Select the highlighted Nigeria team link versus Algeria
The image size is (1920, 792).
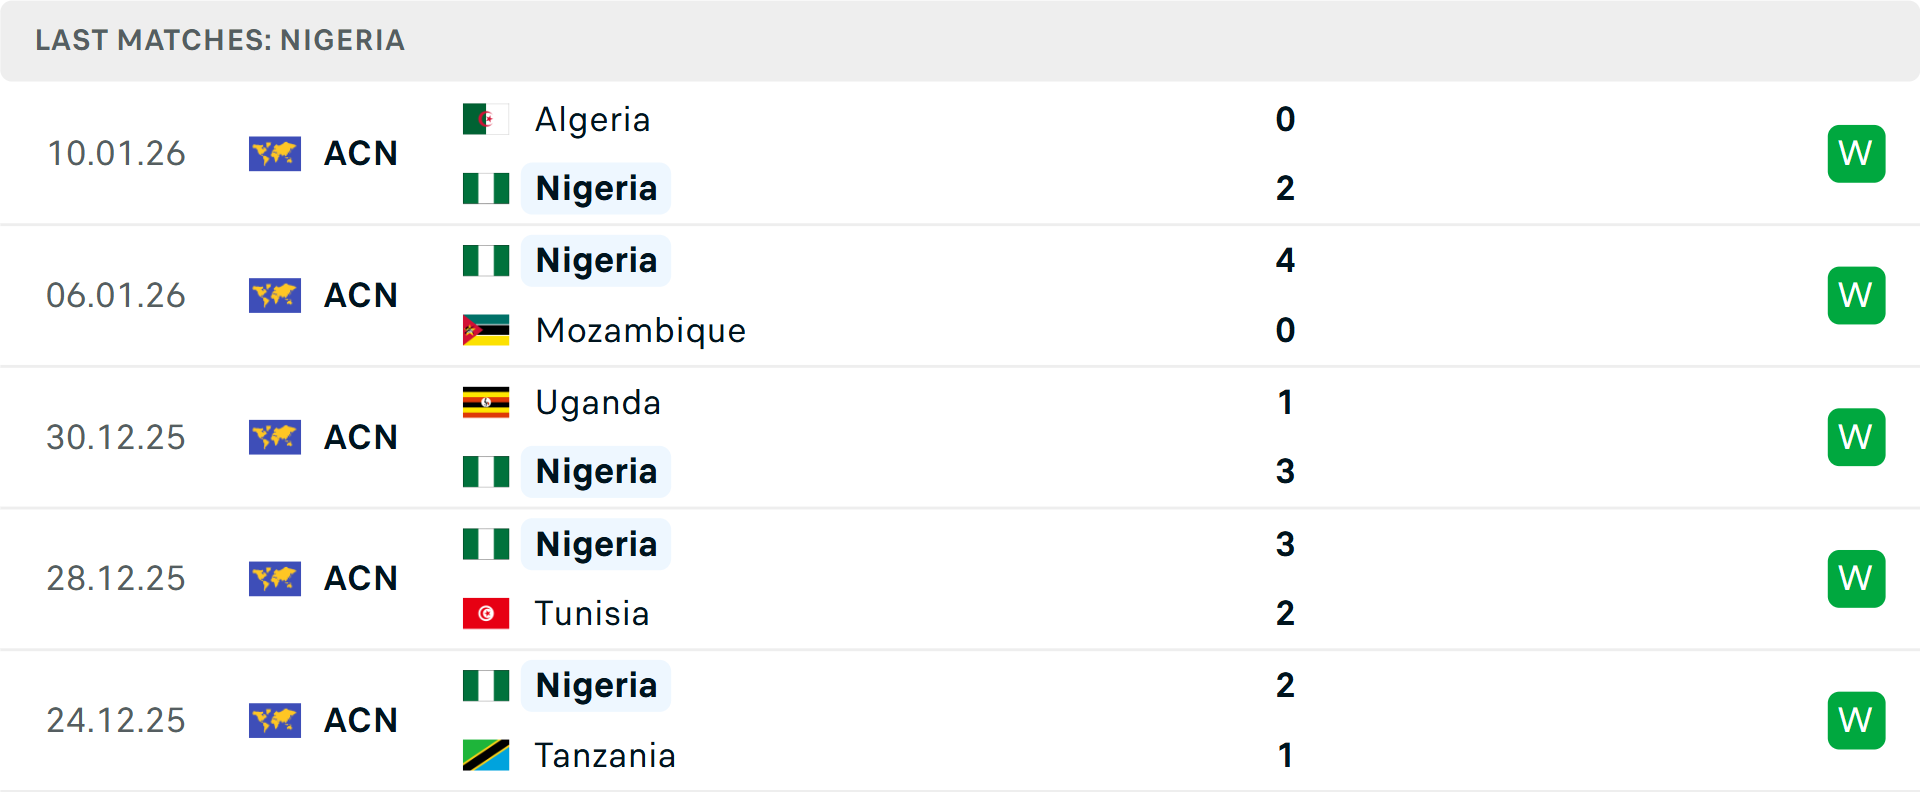click(x=596, y=188)
